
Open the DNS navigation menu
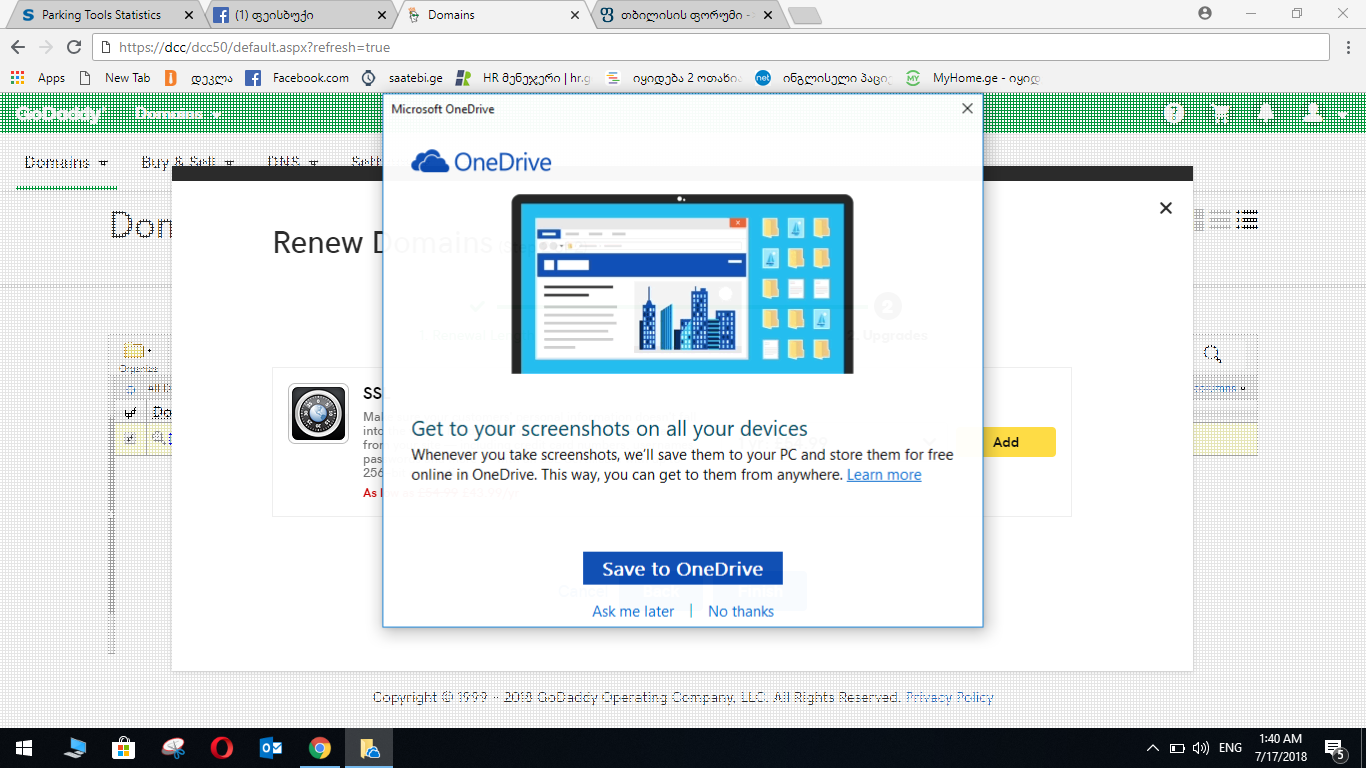pos(292,162)
